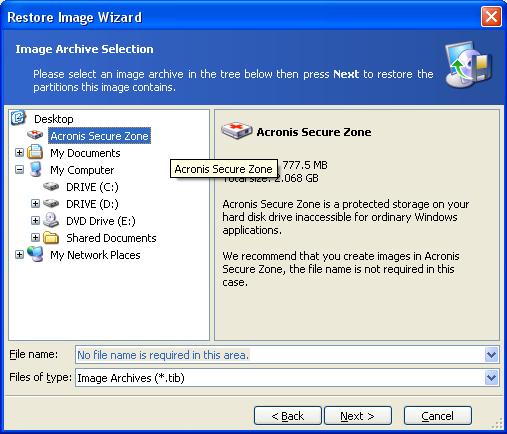Click the My Computer icon

click(x=35, y=169)
